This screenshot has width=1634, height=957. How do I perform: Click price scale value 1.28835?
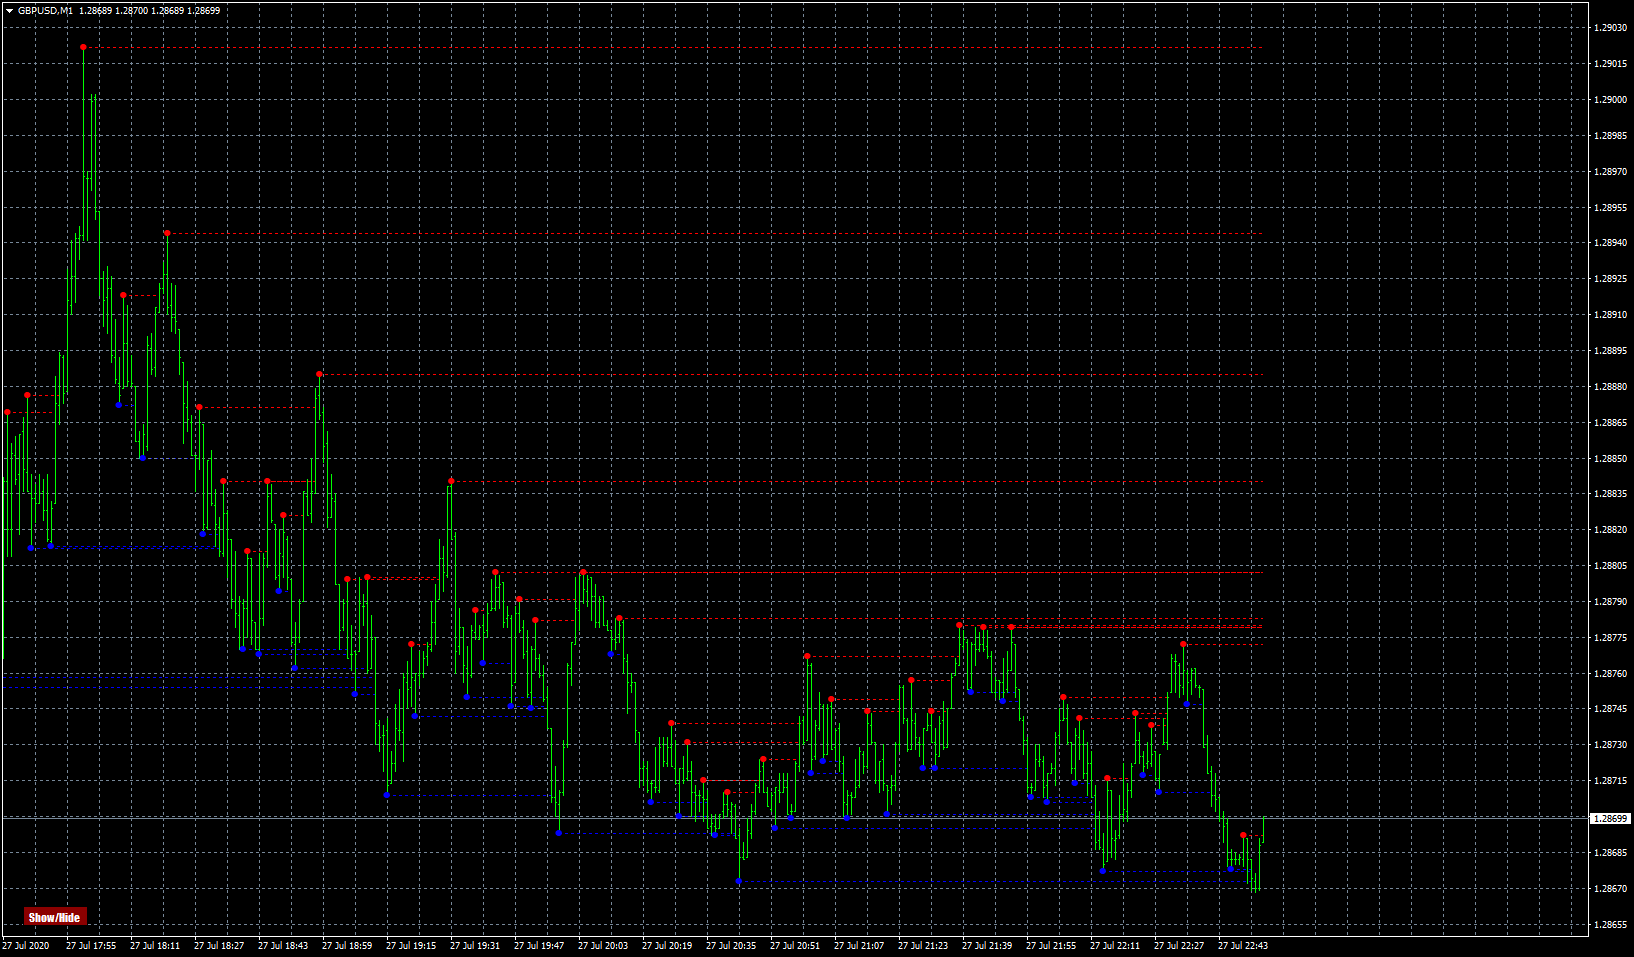[x=1610, y=494]
